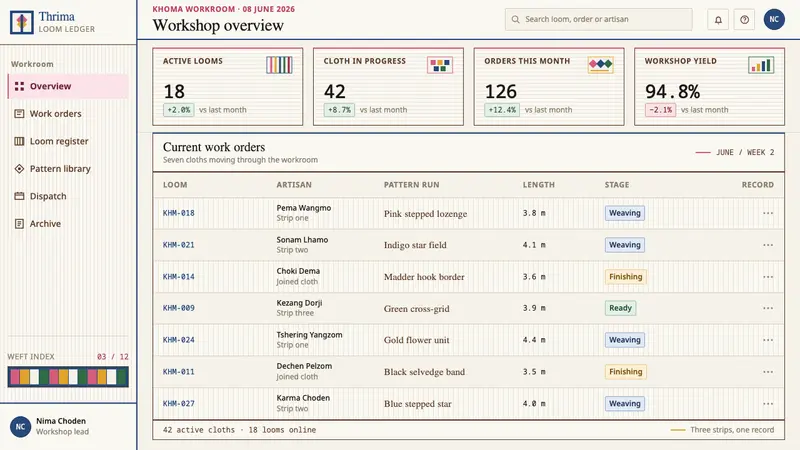
Task: Open the NC profile avatar in header
Action: (774, 19)
